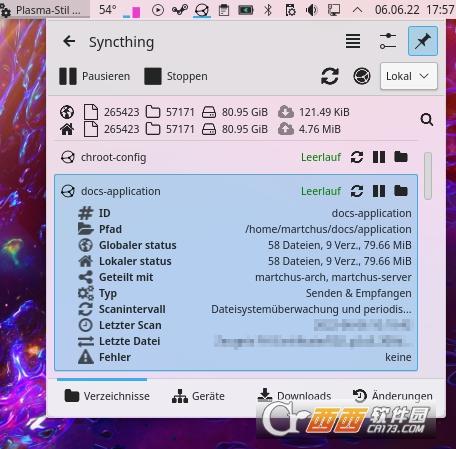Image resolution: width=456 pixels, height=449 pixels.
Task: Switch to the Downloads tab
Action: [294, 396]
